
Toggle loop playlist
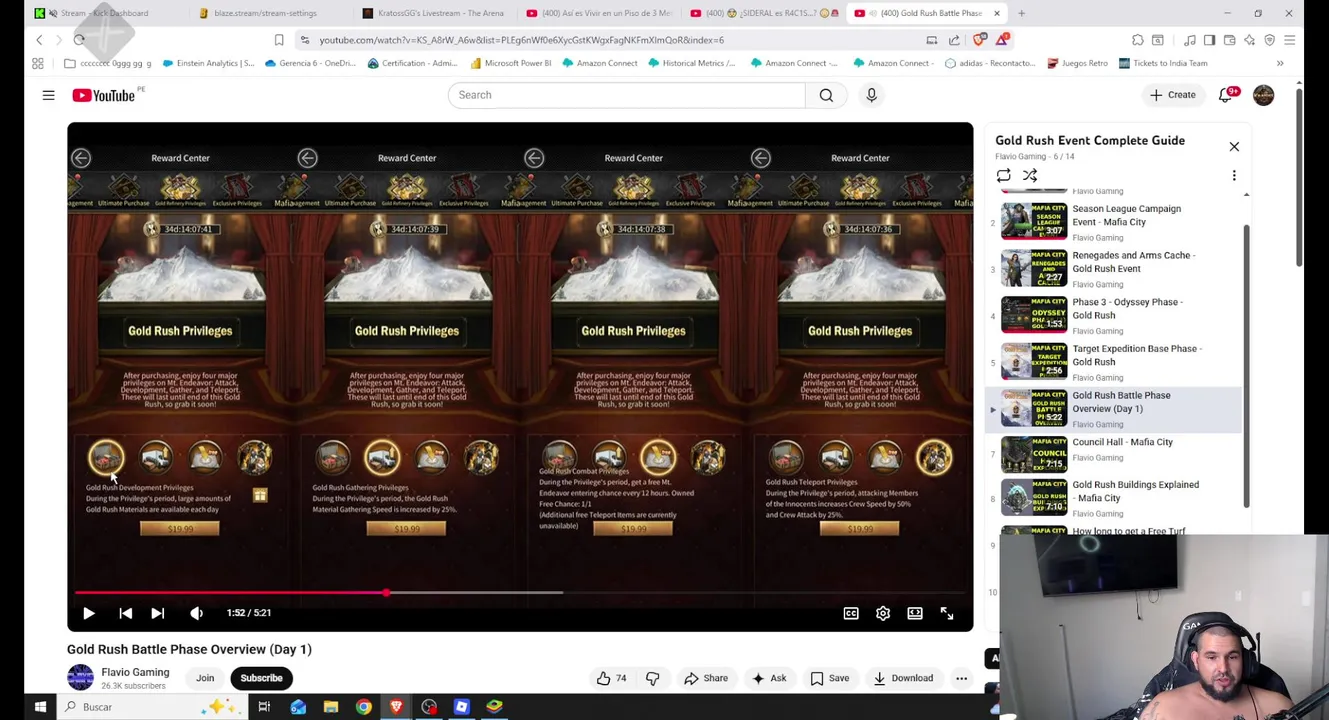click(1003, 176)
